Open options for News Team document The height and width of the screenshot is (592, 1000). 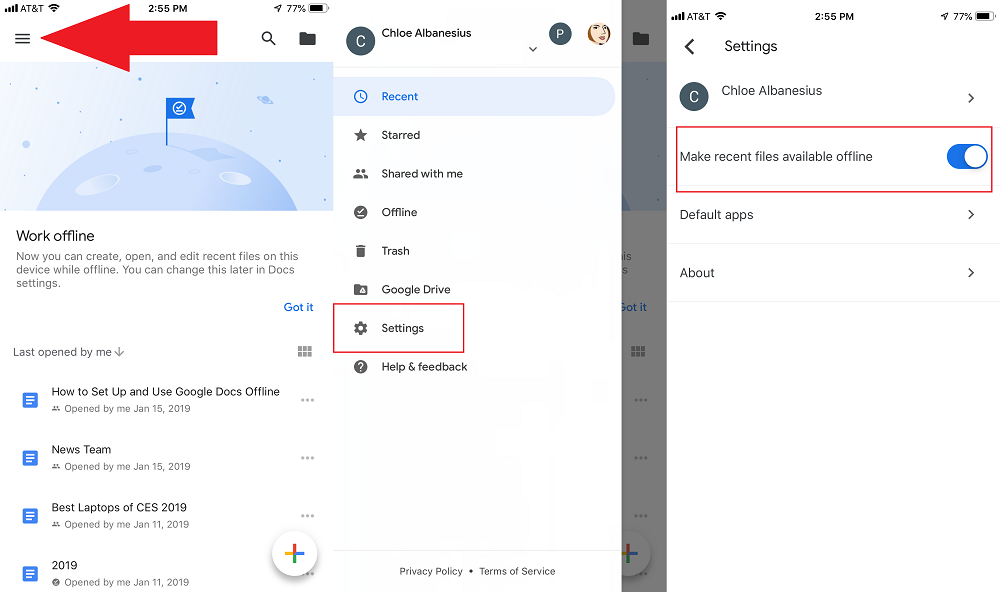(307, 458)
